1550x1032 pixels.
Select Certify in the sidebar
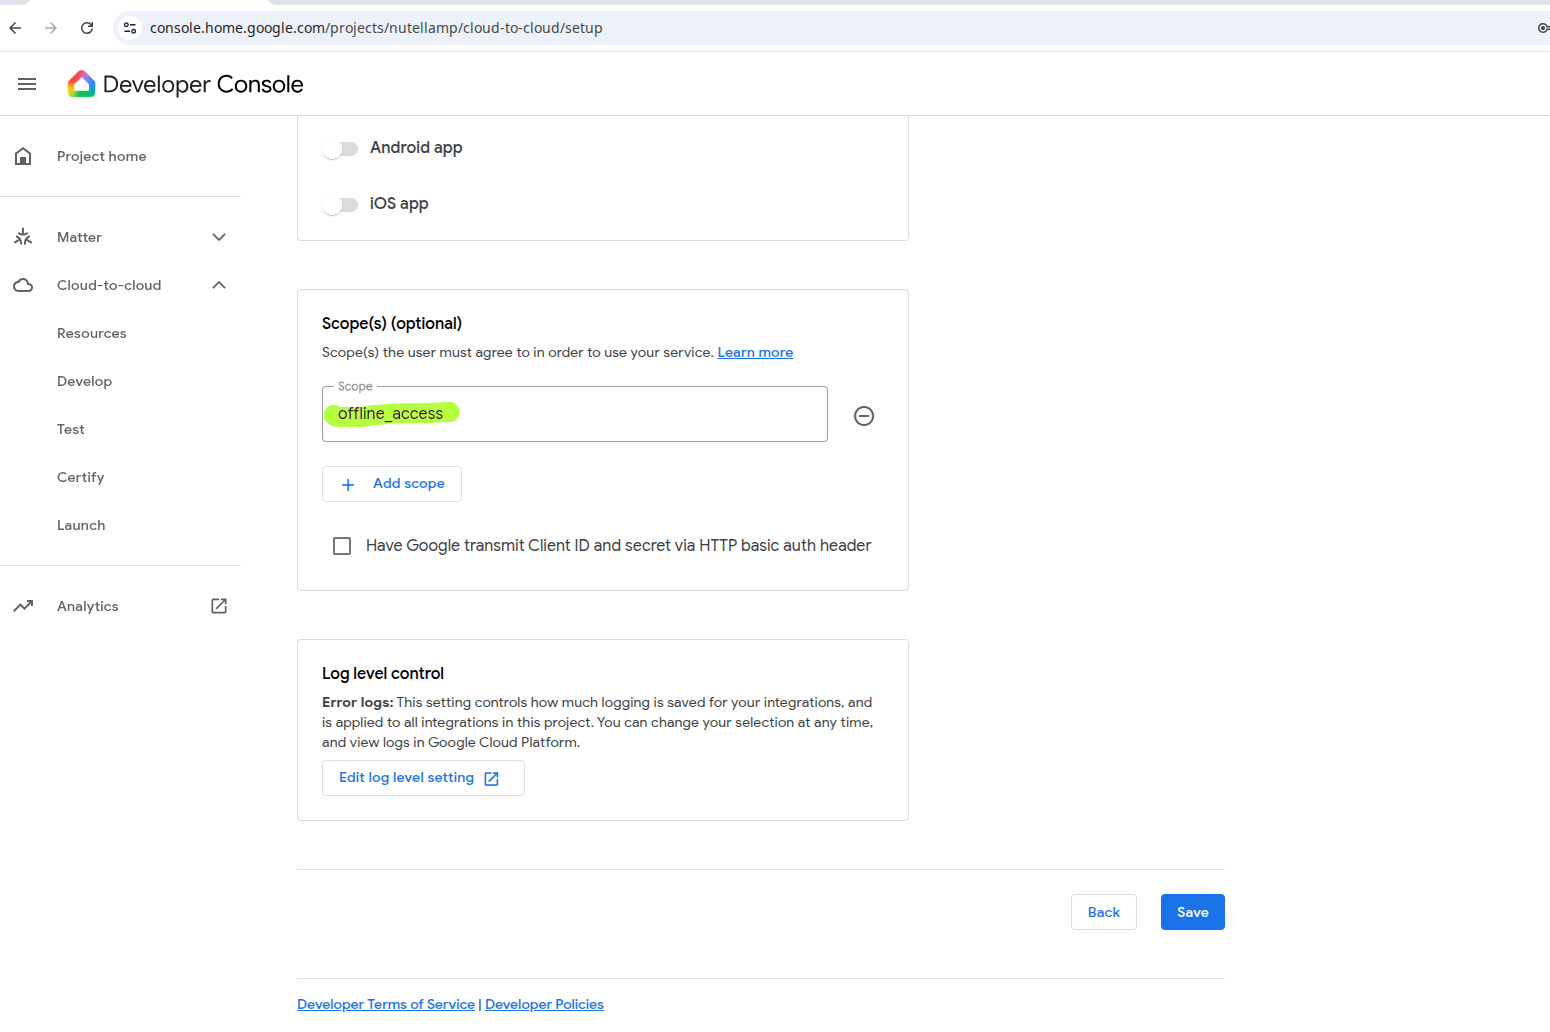[x=80, y=477]
